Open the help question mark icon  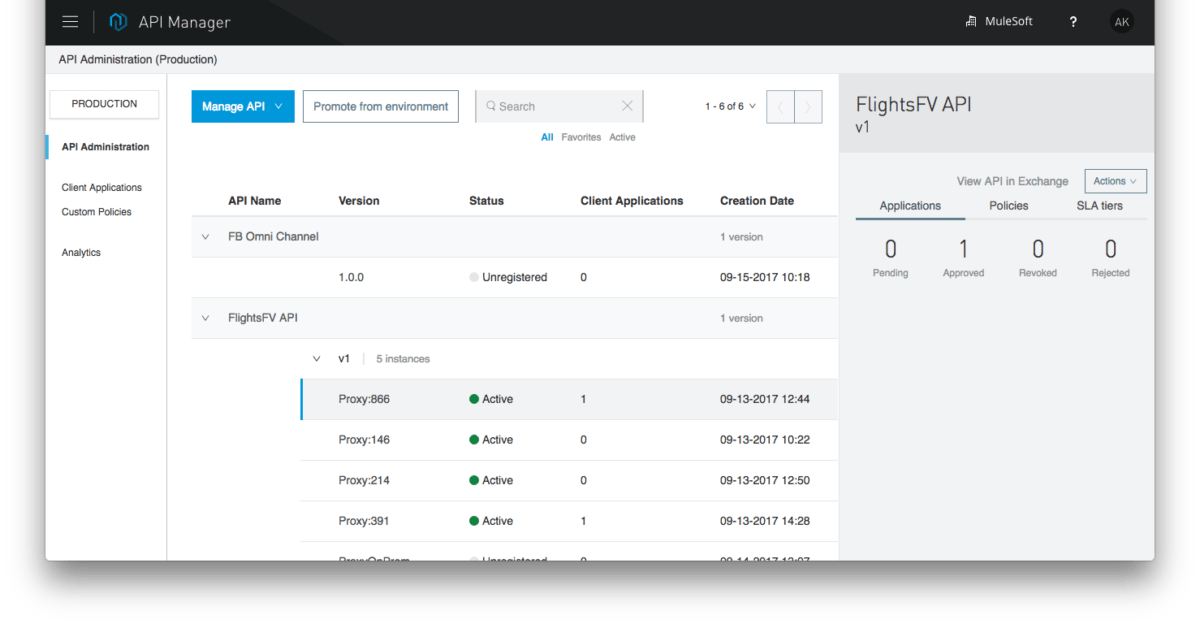point(1072,21)
